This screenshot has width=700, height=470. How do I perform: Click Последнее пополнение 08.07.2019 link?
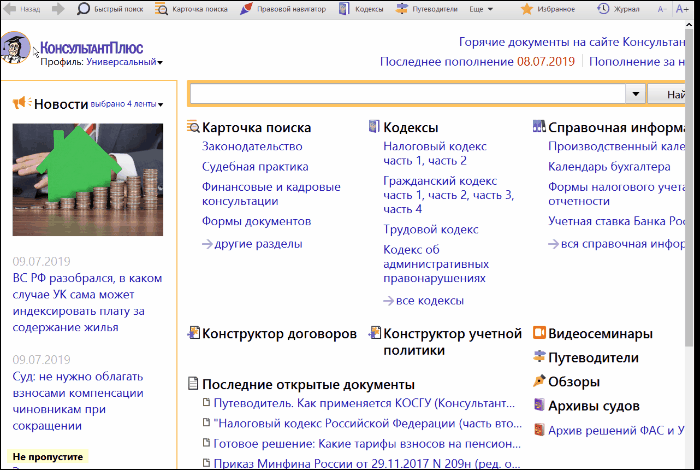(477, 62)
